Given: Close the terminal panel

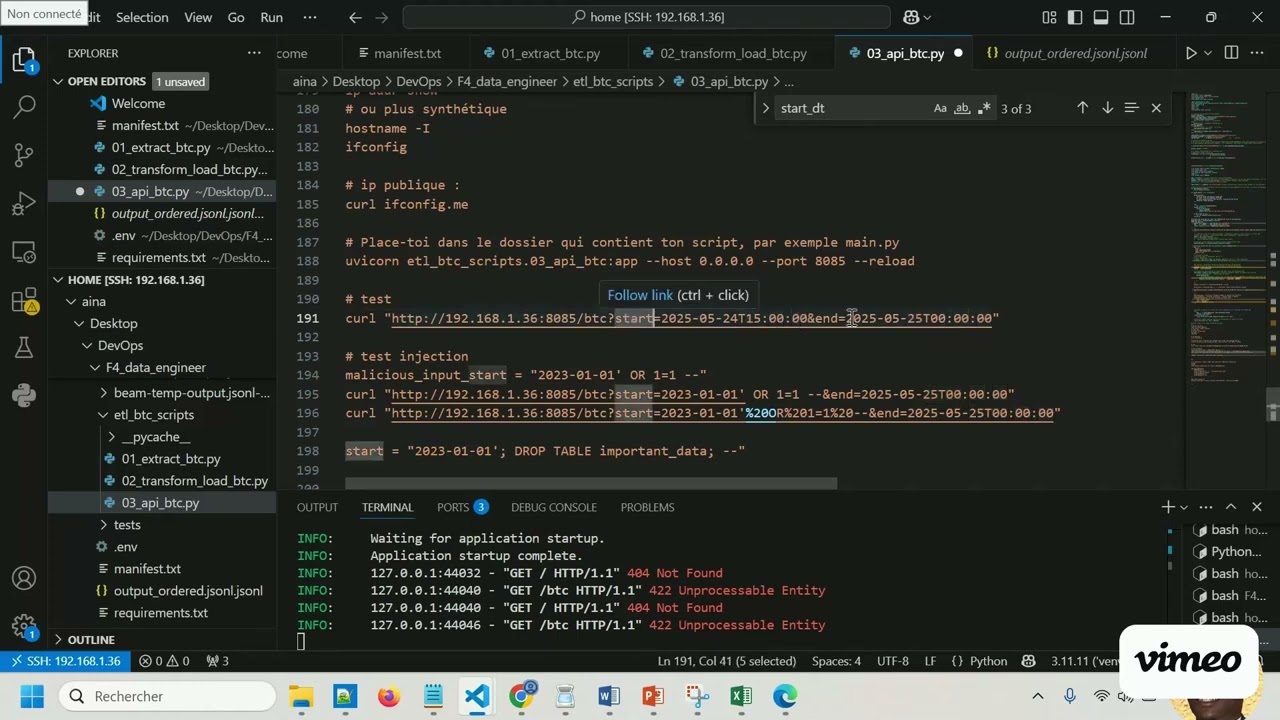Looking at the screenshot, I should (x=1257, y=507).
